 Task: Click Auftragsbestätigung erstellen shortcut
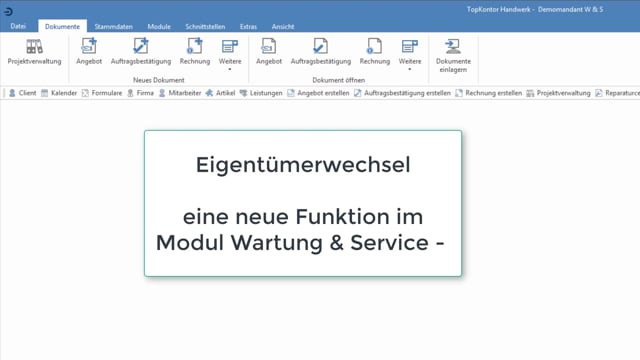(402, 93)
